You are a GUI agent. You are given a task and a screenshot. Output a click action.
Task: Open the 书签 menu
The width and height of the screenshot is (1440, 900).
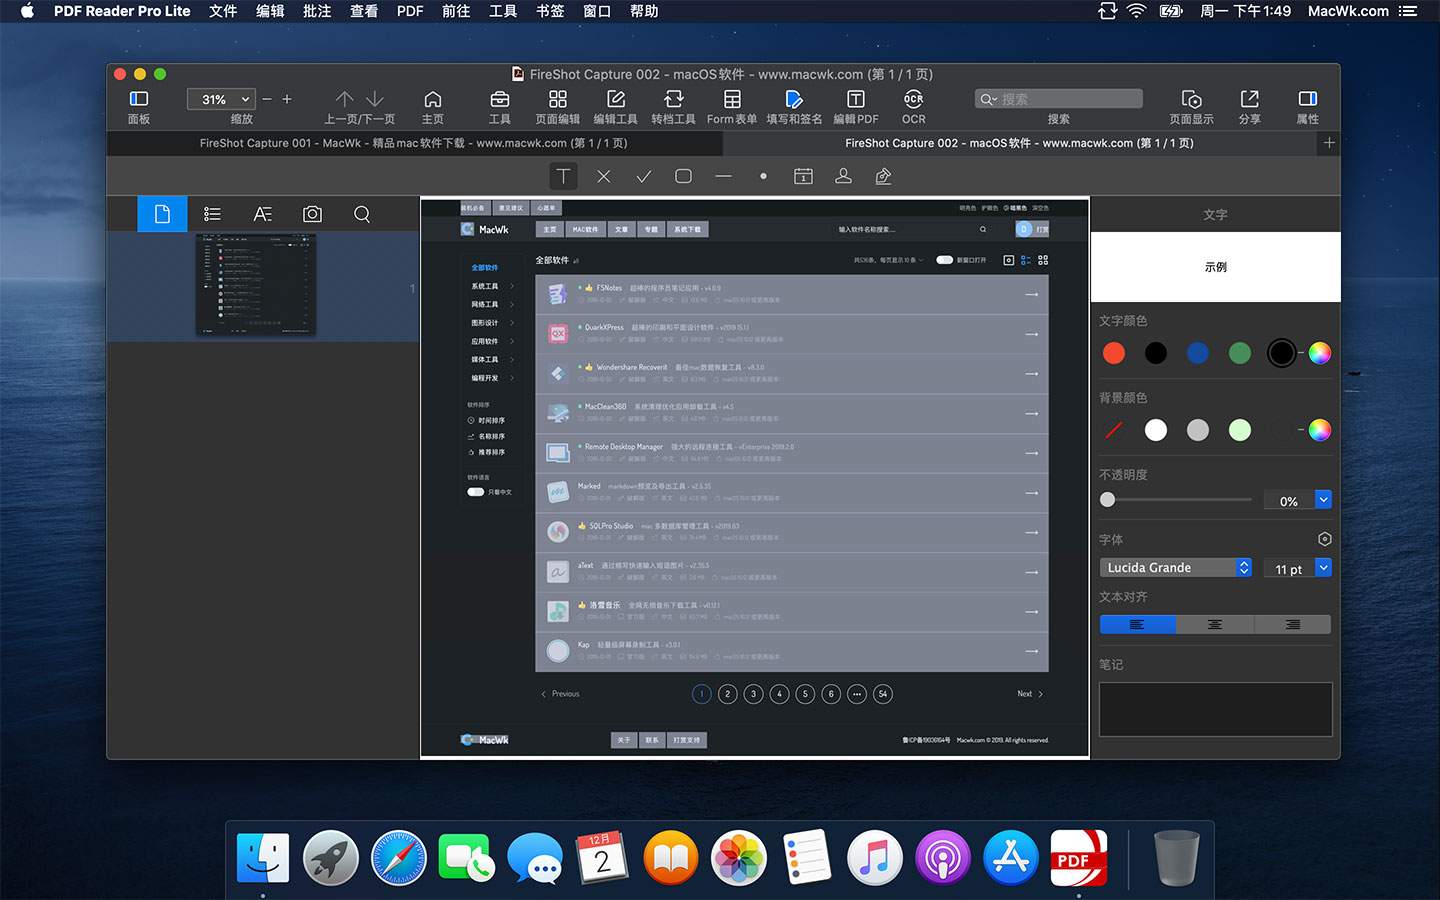pyautogui.click(x=550, y=11)
